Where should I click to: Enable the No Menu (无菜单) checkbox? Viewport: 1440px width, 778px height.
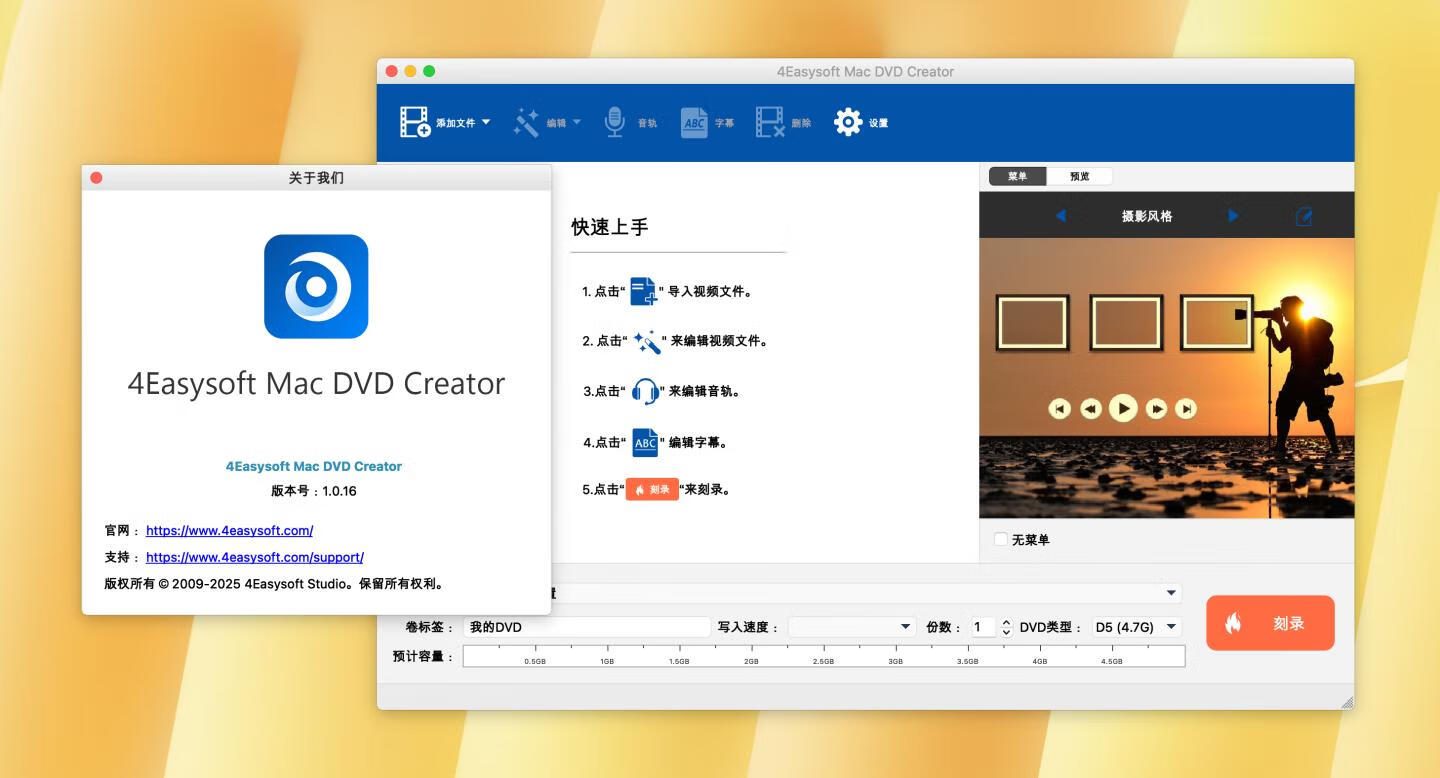click(1001, 540)
